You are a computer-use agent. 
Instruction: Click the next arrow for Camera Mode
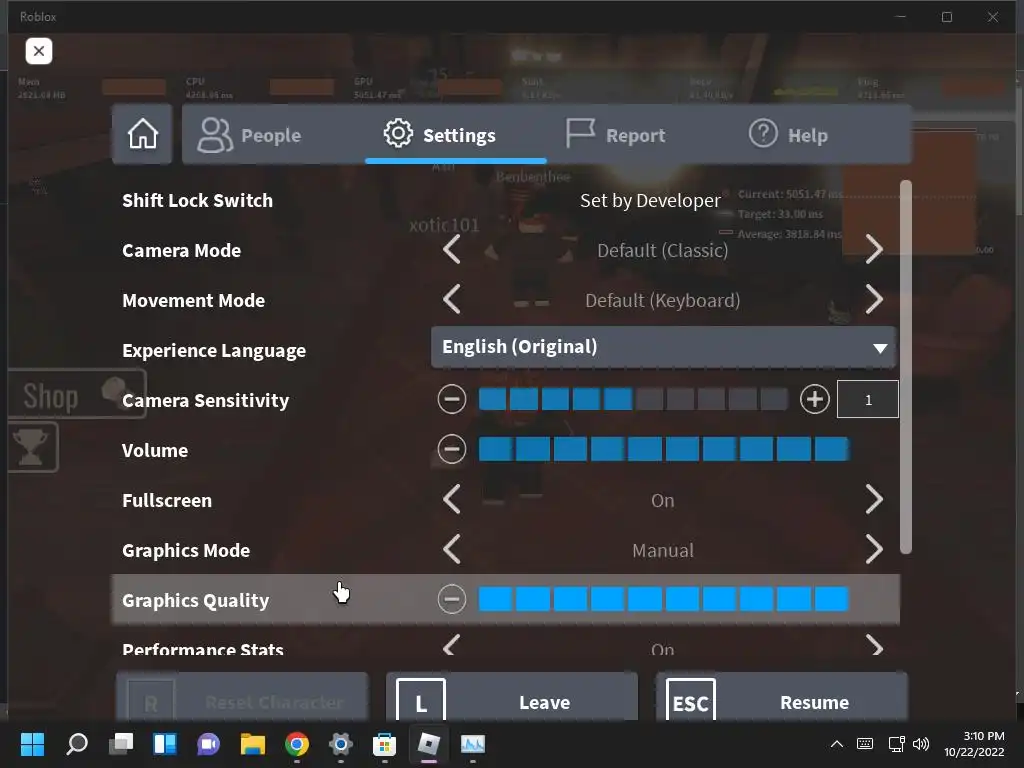(874, 250)
